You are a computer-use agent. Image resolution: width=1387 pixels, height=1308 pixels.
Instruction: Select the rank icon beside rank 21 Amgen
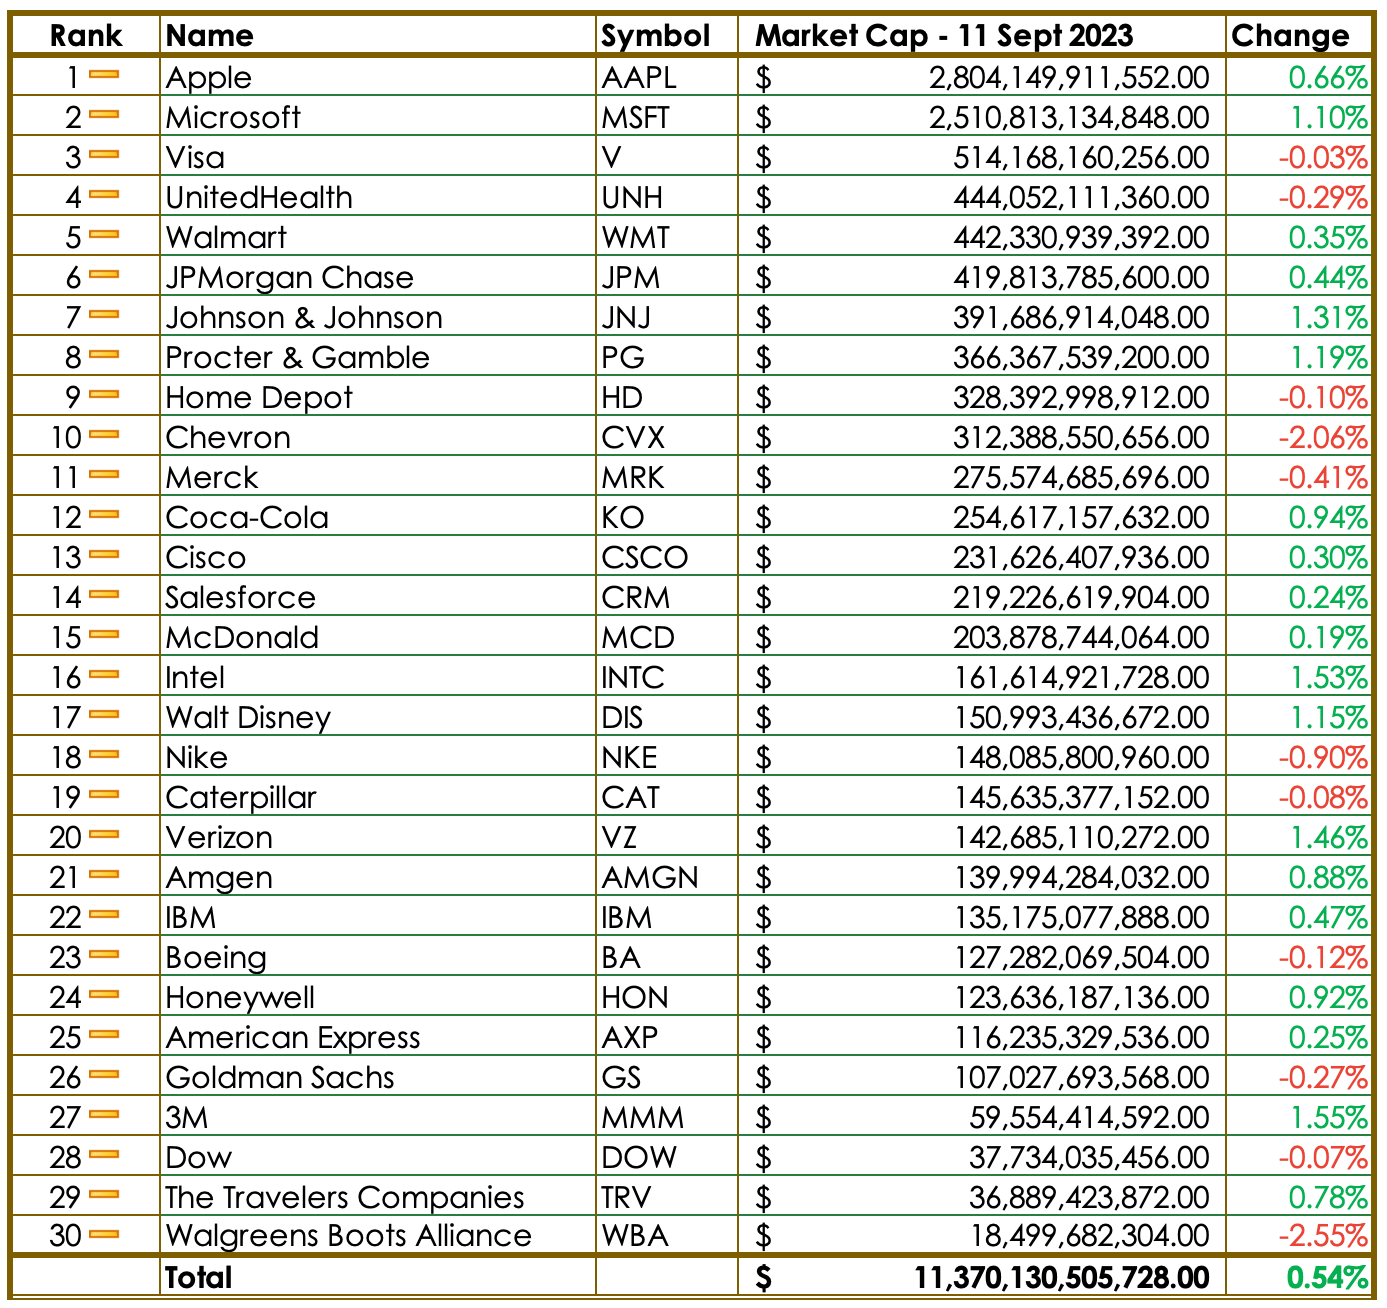click(x=104, y=875)
